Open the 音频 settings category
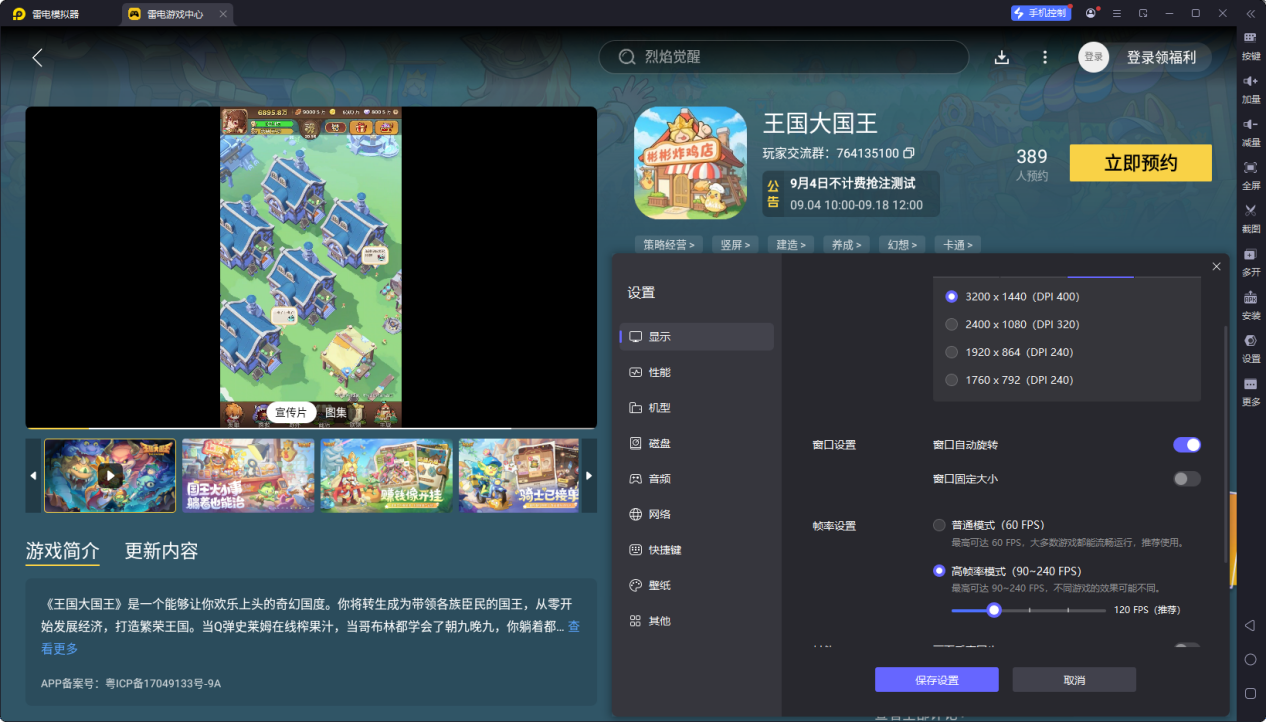Image resolution: width=1266 pixels, height=722 pixels. click(697, 479)
